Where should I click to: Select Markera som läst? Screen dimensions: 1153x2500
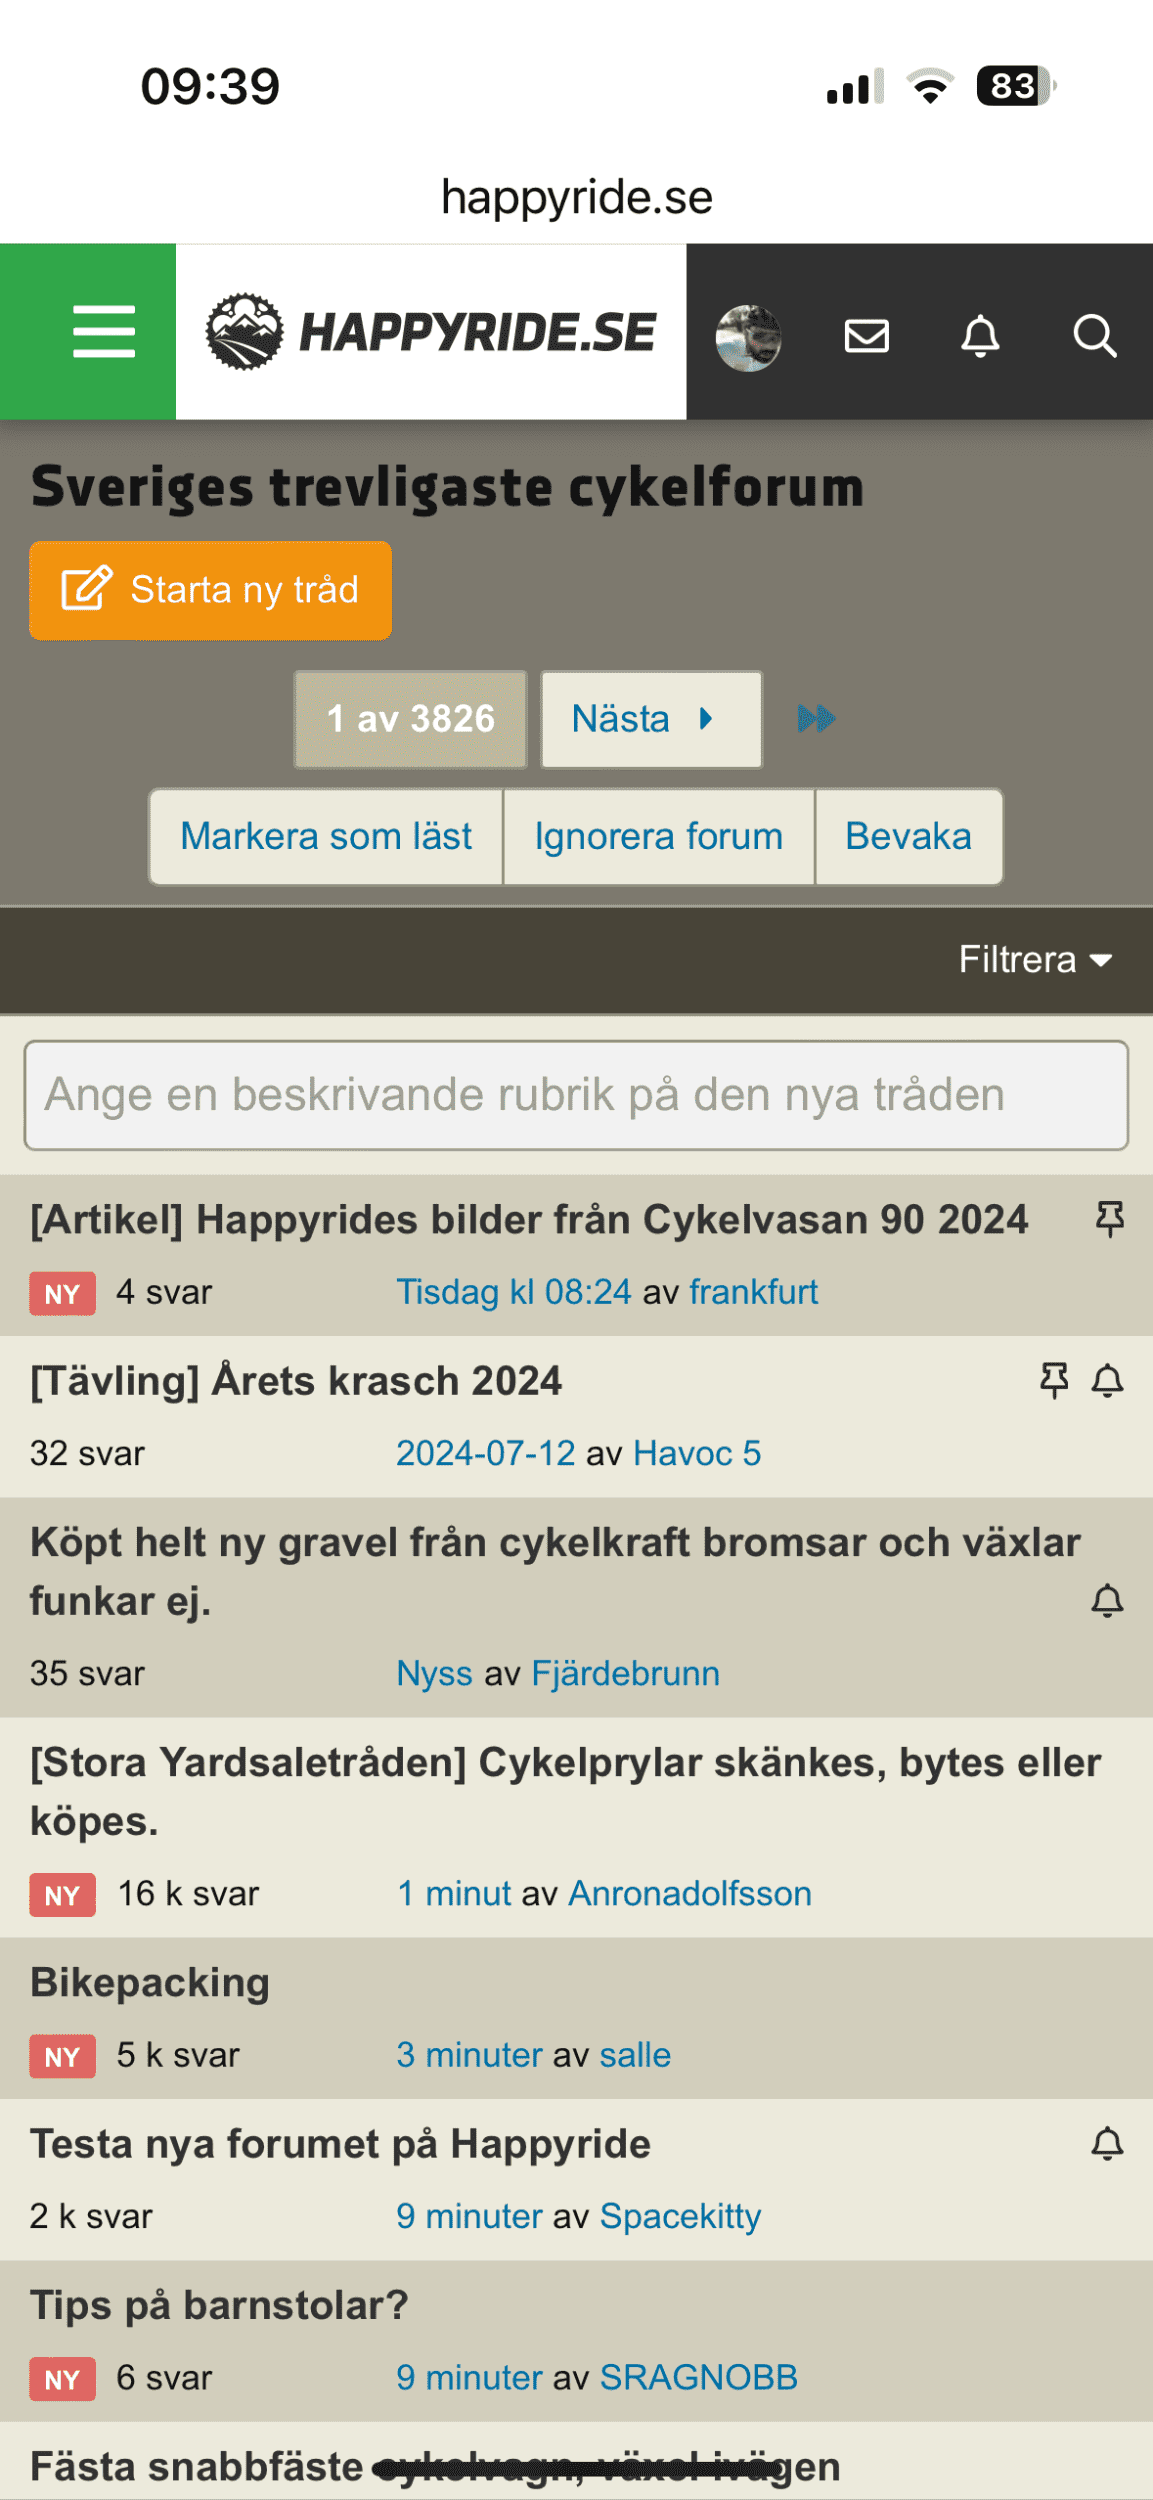pos(326,837)
